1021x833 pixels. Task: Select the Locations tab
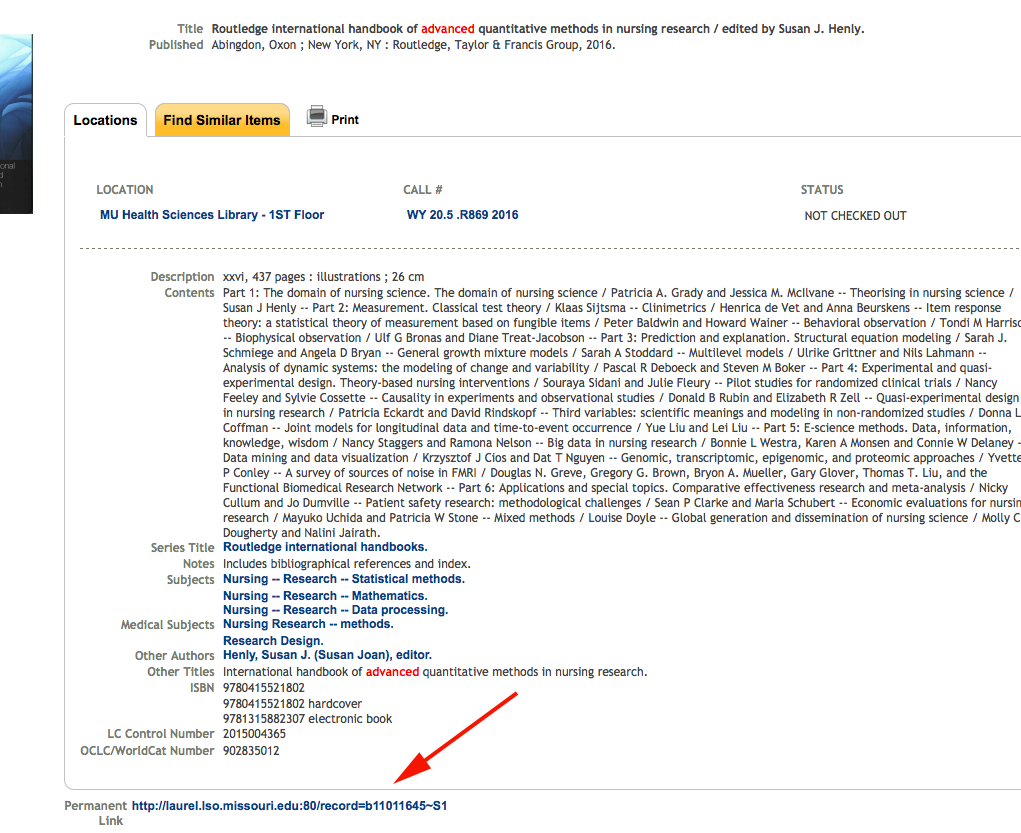coord(105,119)
